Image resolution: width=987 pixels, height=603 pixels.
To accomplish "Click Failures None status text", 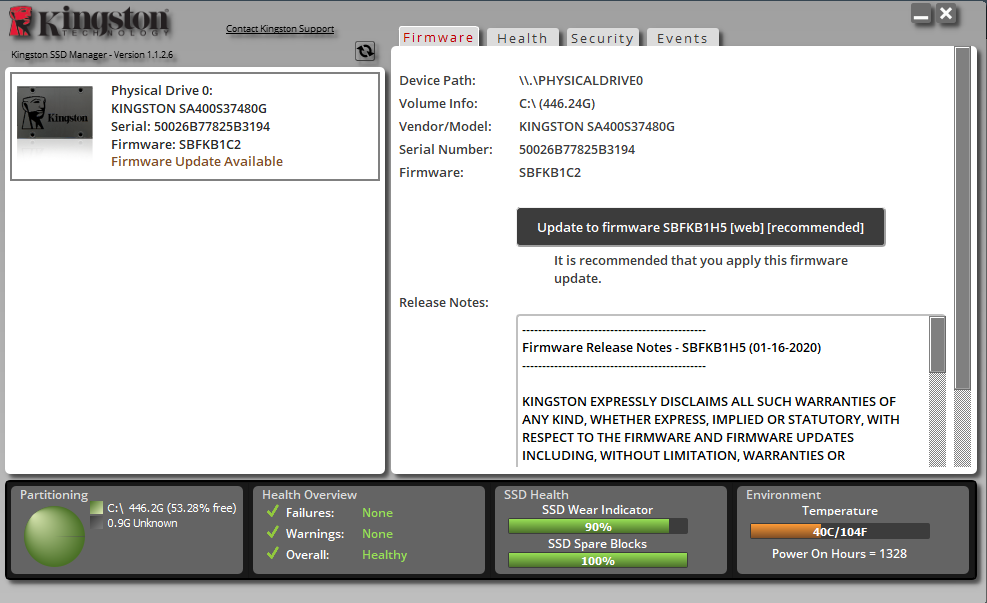I will [377, 513].
